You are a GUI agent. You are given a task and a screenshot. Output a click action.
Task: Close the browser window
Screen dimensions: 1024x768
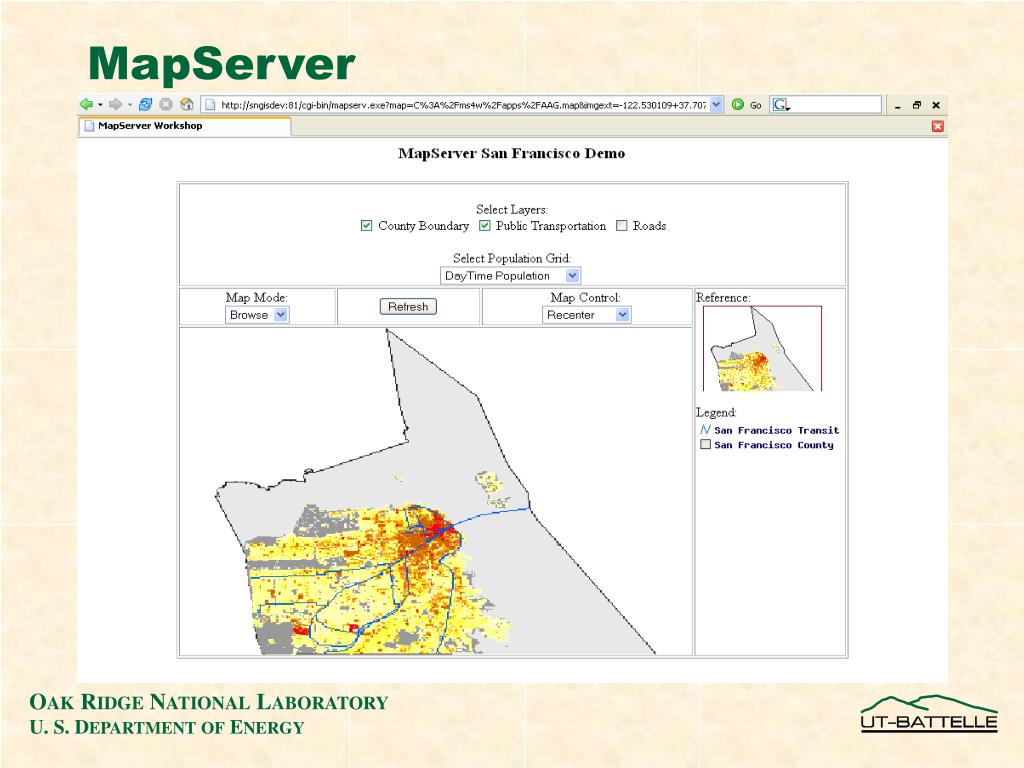coord(936,105)
